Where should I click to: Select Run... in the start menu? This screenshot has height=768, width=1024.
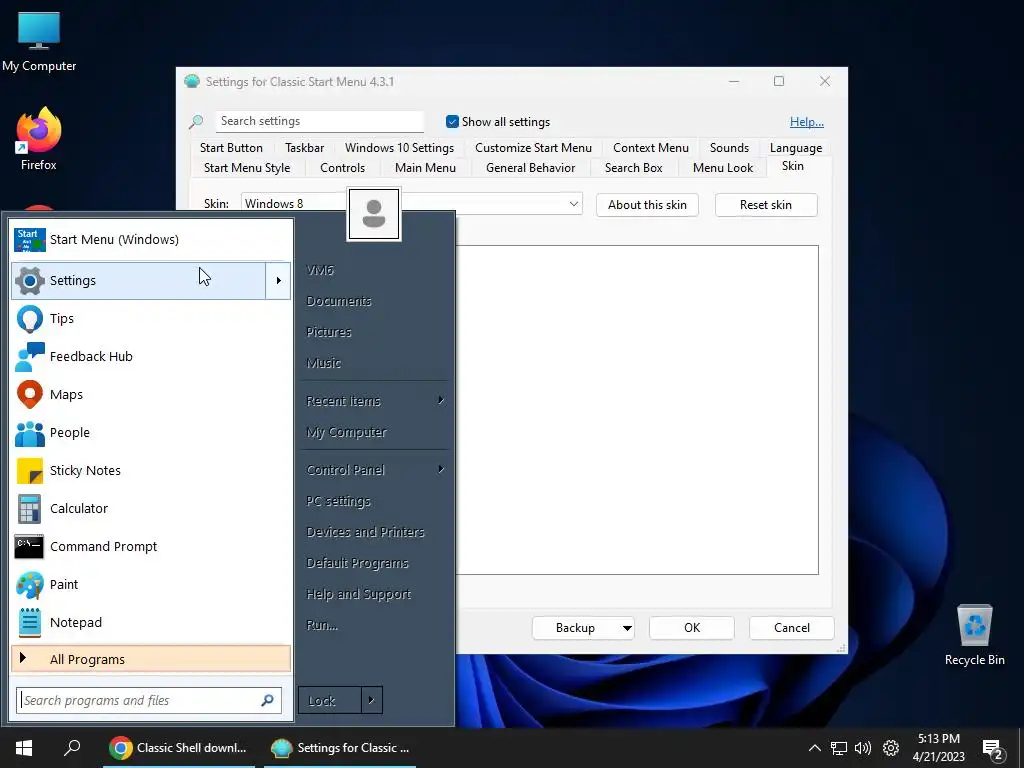tap(375, 625)
